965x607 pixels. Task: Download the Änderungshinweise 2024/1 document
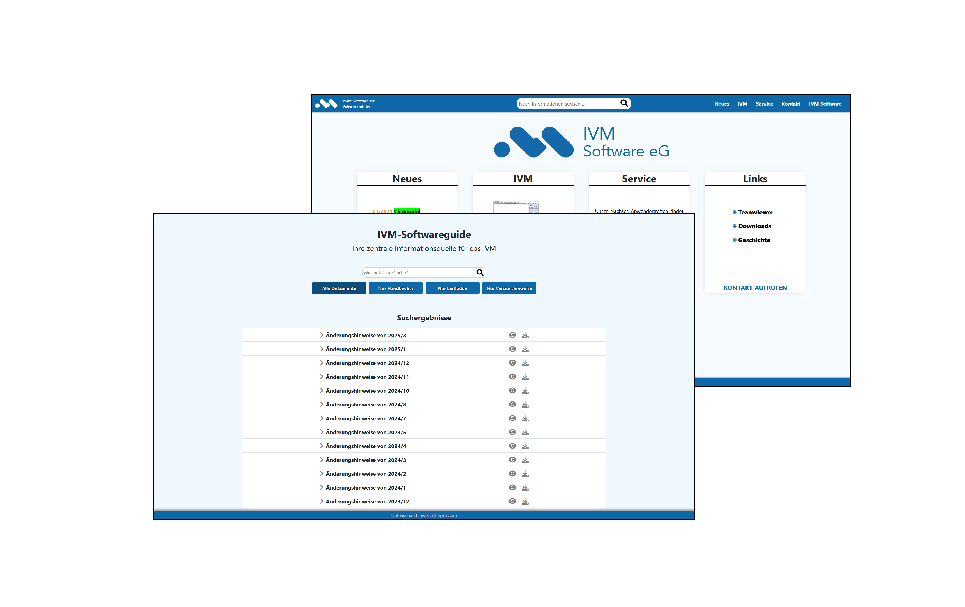click(x=526, y=488)
